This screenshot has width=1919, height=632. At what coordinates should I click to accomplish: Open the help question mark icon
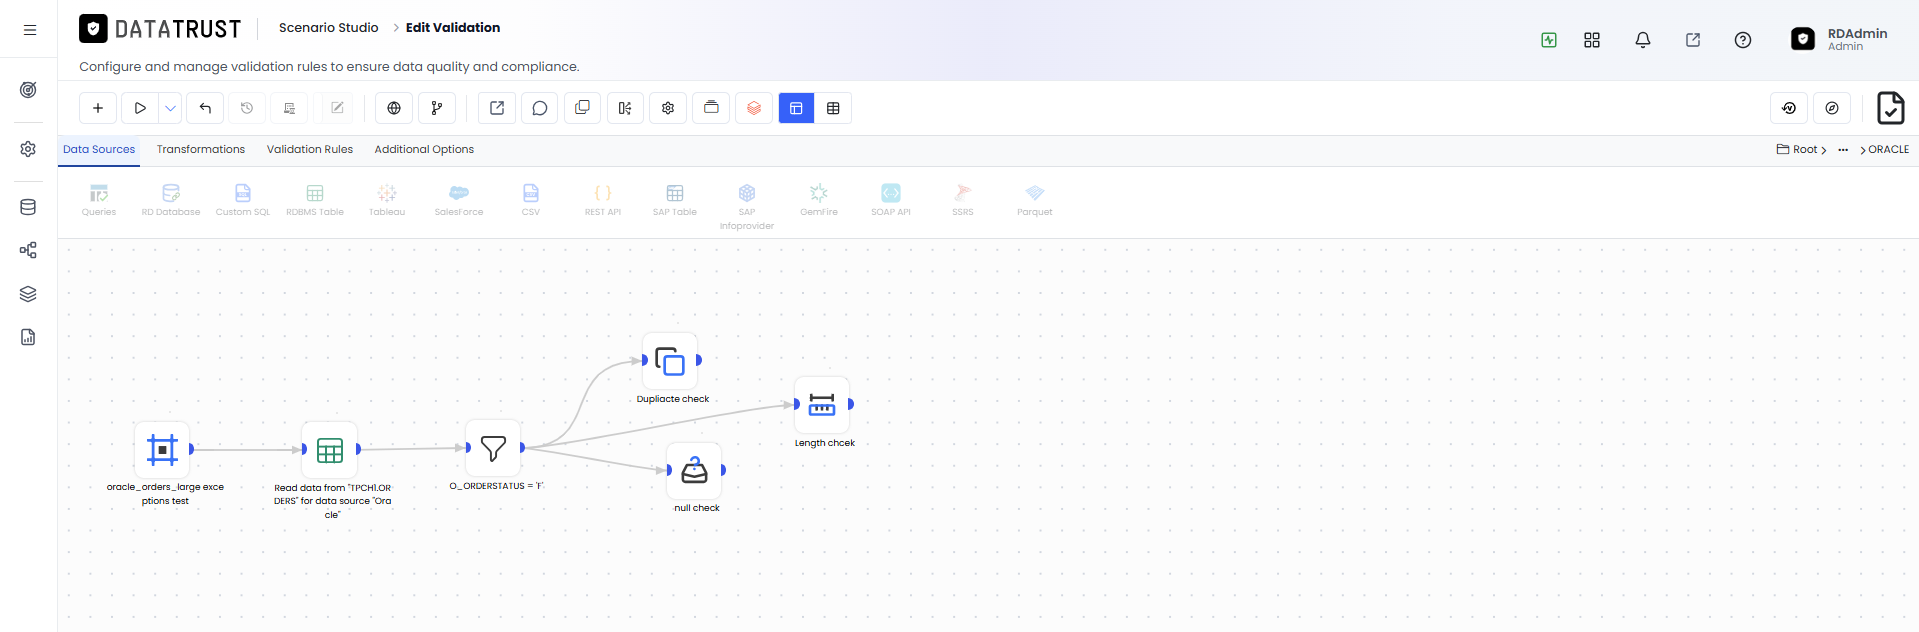(x=1743, y=40)
